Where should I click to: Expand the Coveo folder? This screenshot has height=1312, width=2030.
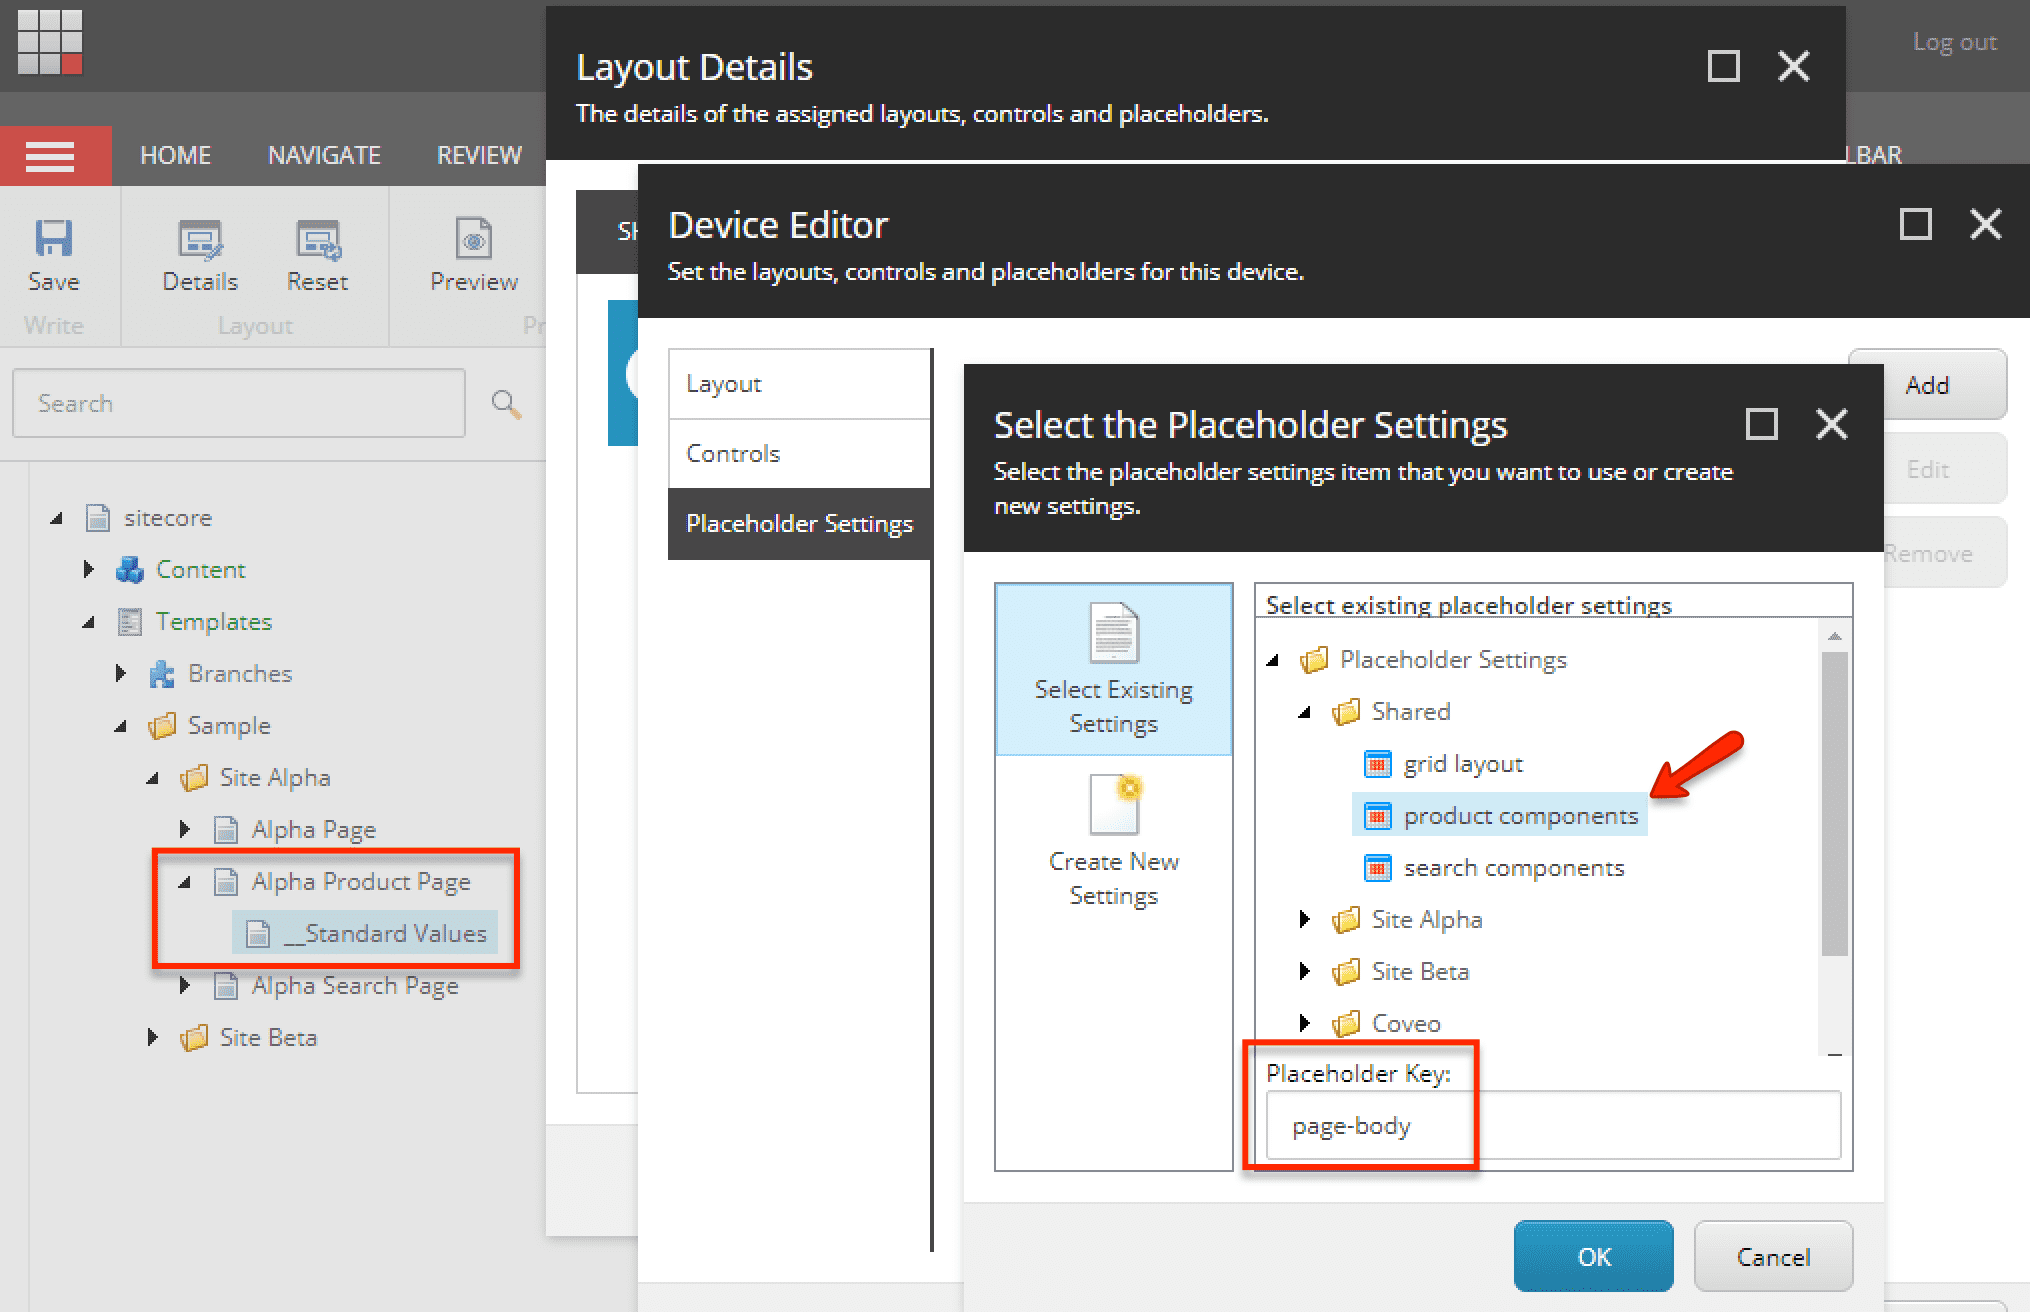coord(1304,1023)
